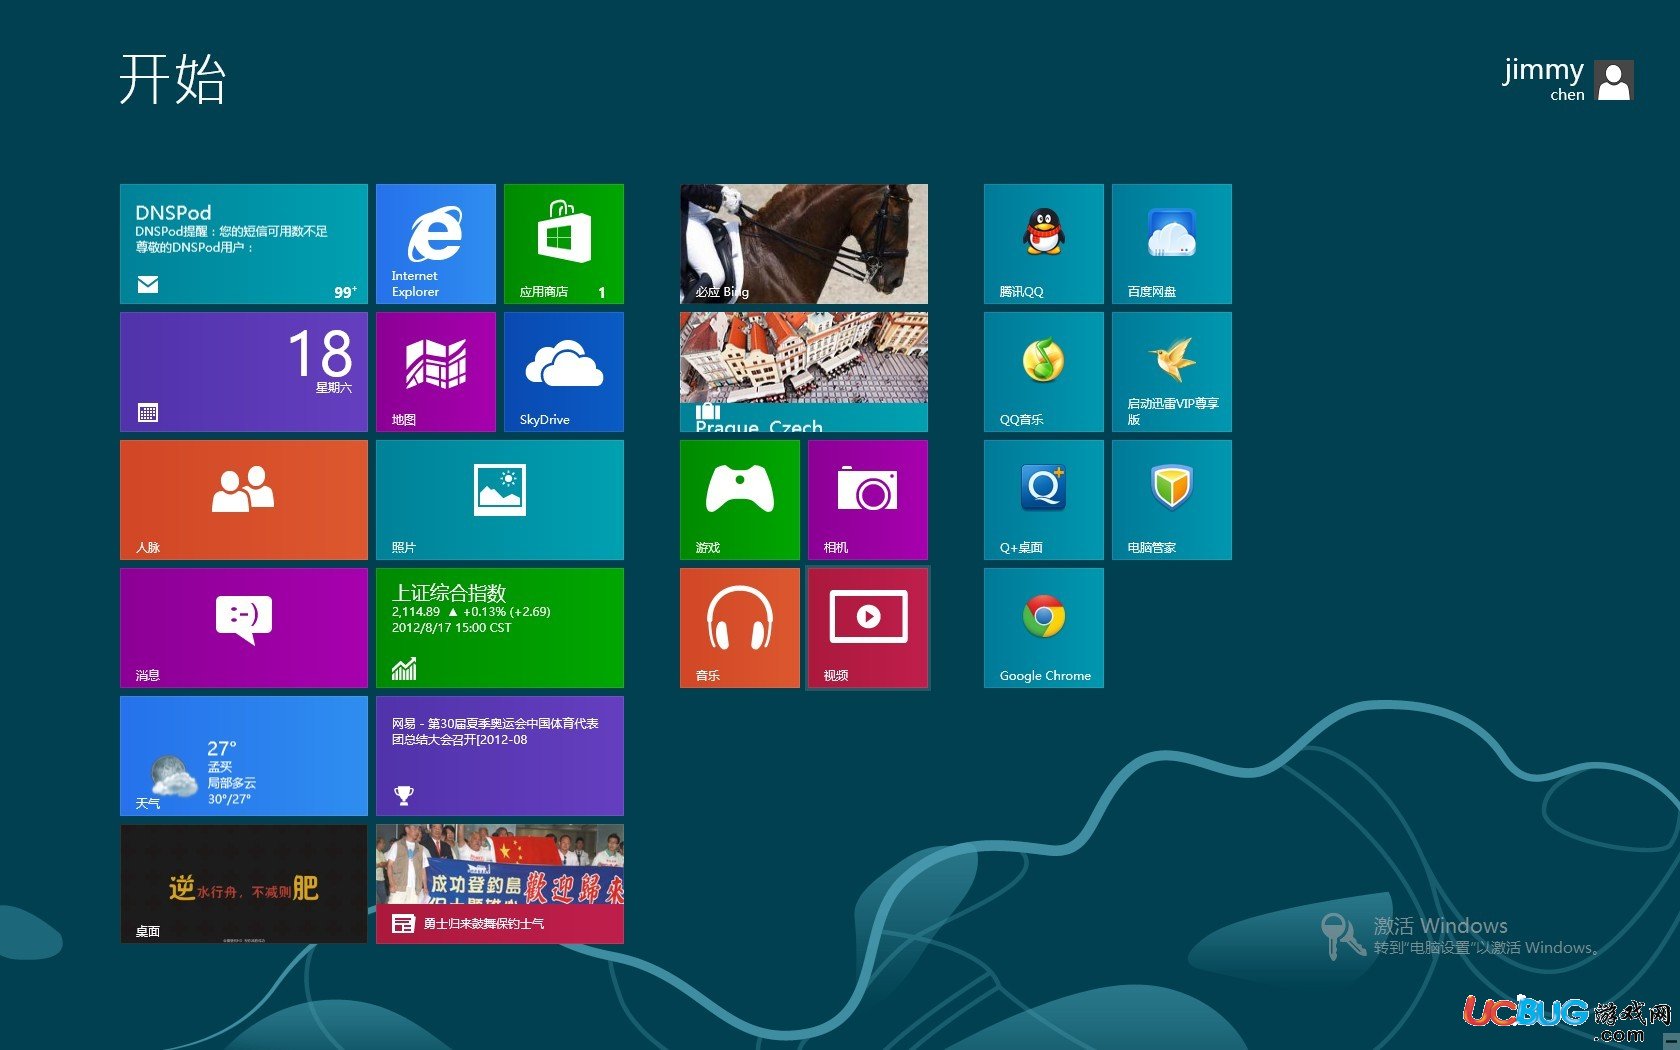Open the SkyDrive tile
The image size is (1680, 1050).
coord(564,372)
